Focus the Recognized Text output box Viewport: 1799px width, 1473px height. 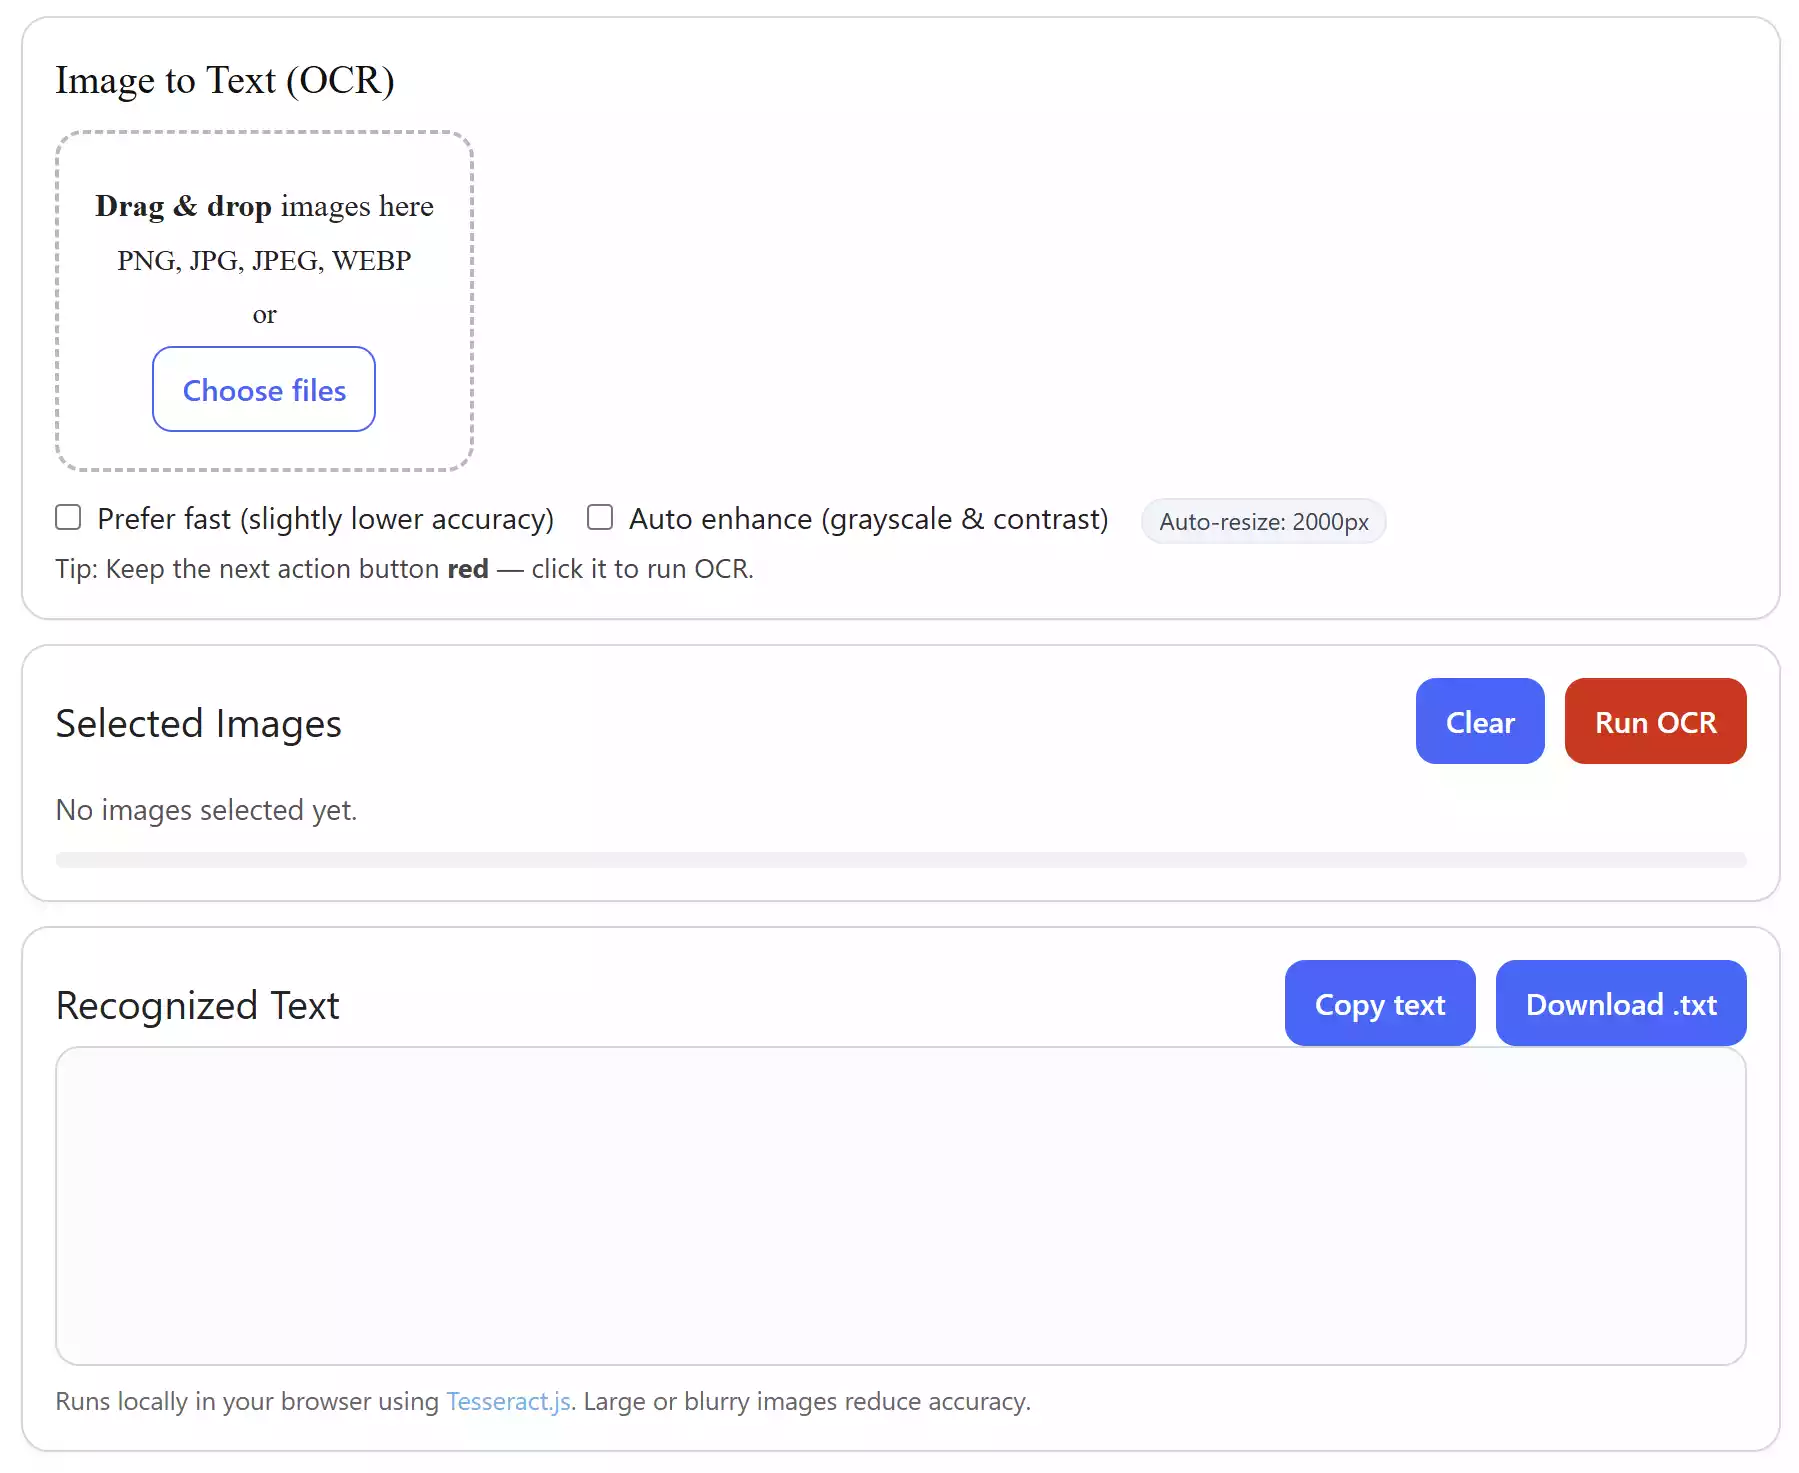[900, 1205]
